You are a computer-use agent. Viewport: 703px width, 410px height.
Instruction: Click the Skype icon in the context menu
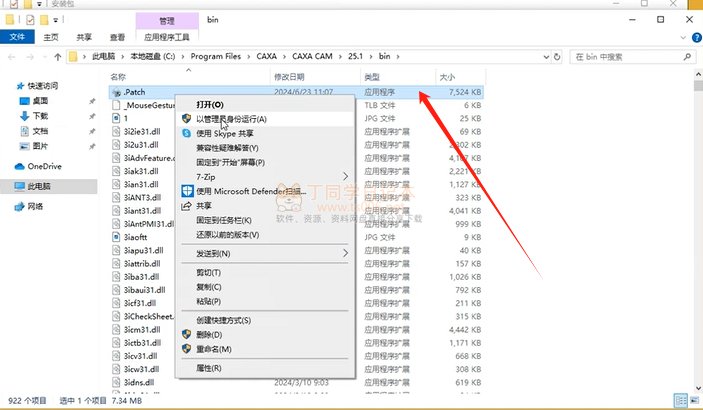187,133
